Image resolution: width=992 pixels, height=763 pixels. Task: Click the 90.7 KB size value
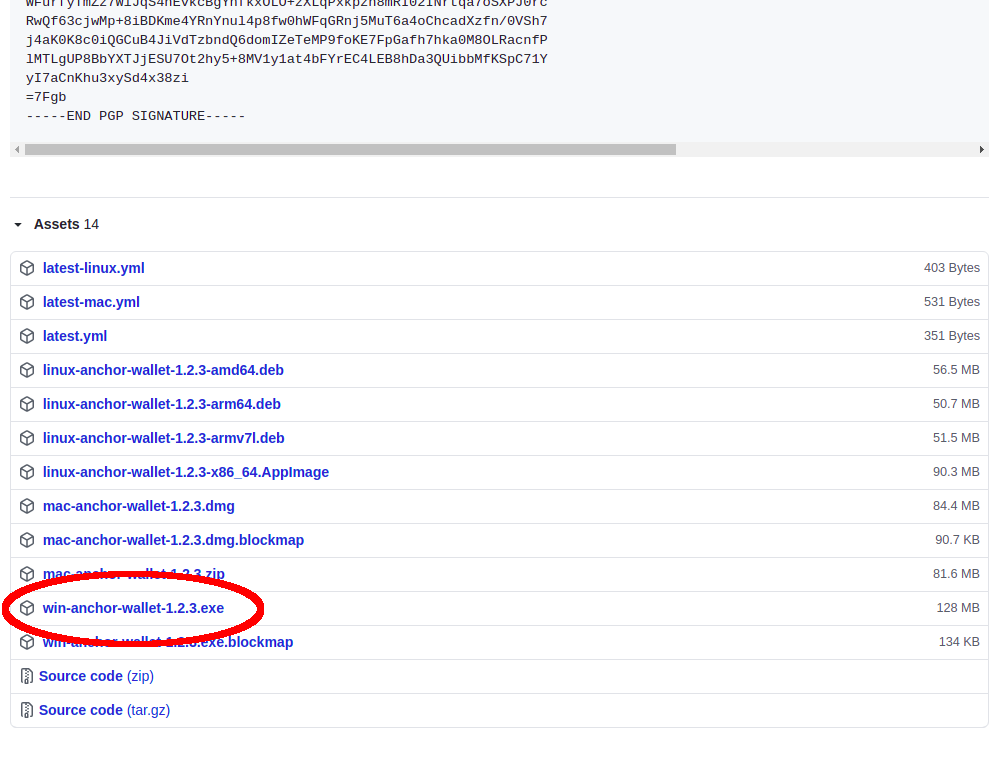point(957,540)
